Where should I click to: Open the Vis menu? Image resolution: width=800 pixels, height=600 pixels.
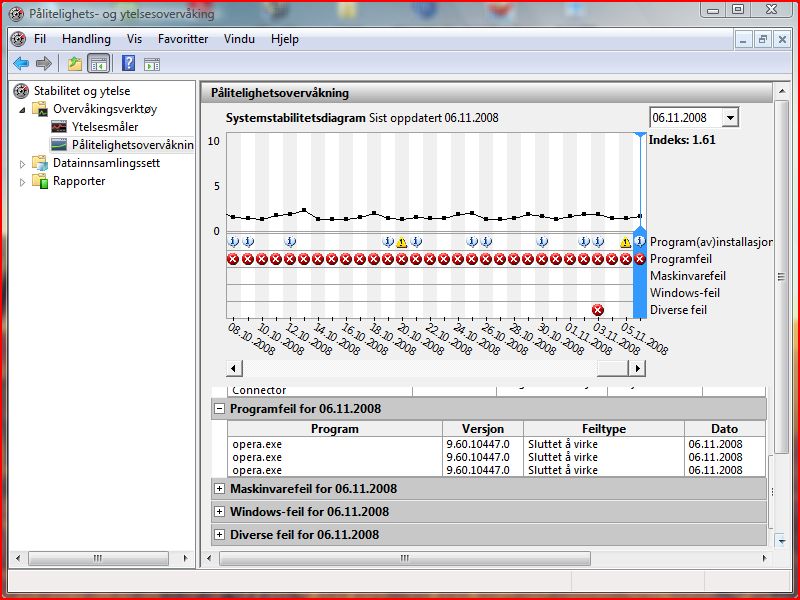(x=135, y=39)
